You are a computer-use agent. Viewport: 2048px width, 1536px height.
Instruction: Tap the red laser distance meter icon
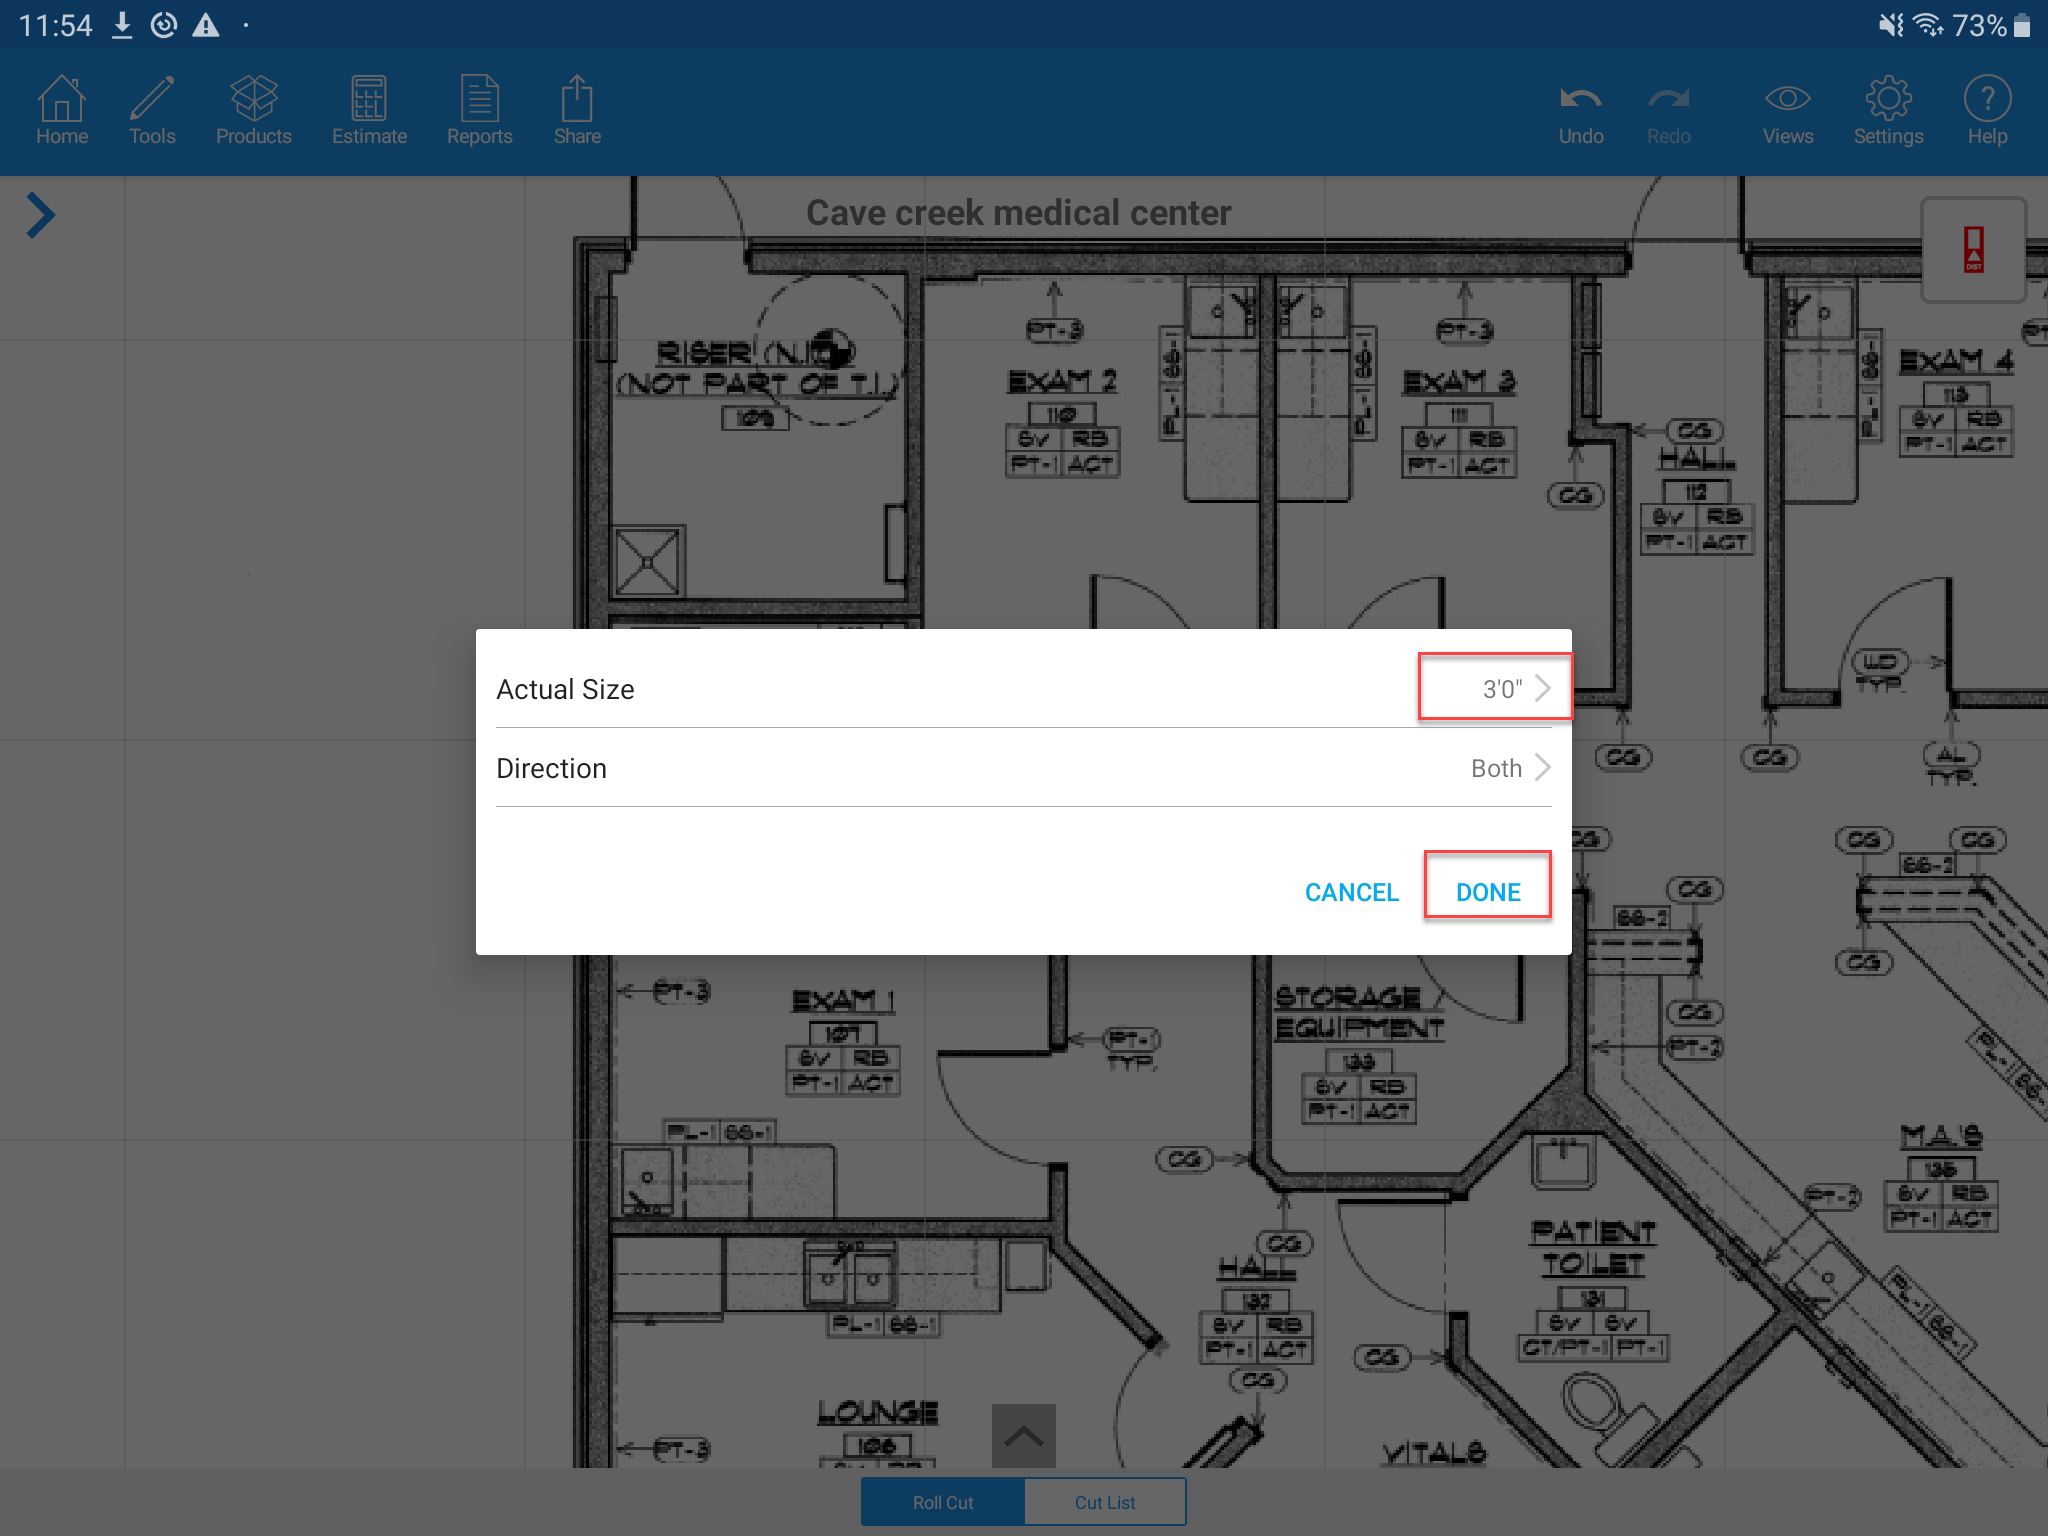pyautogui.click(x=1973, y=250)
